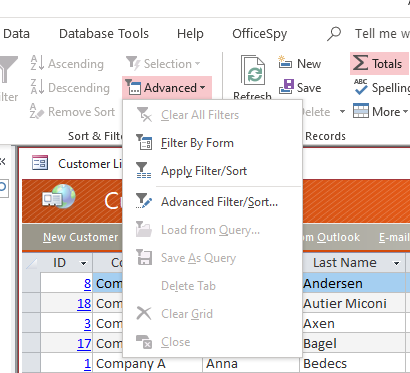
Task: Select the Axen last name cell
Action: click(x=353, y=323)
